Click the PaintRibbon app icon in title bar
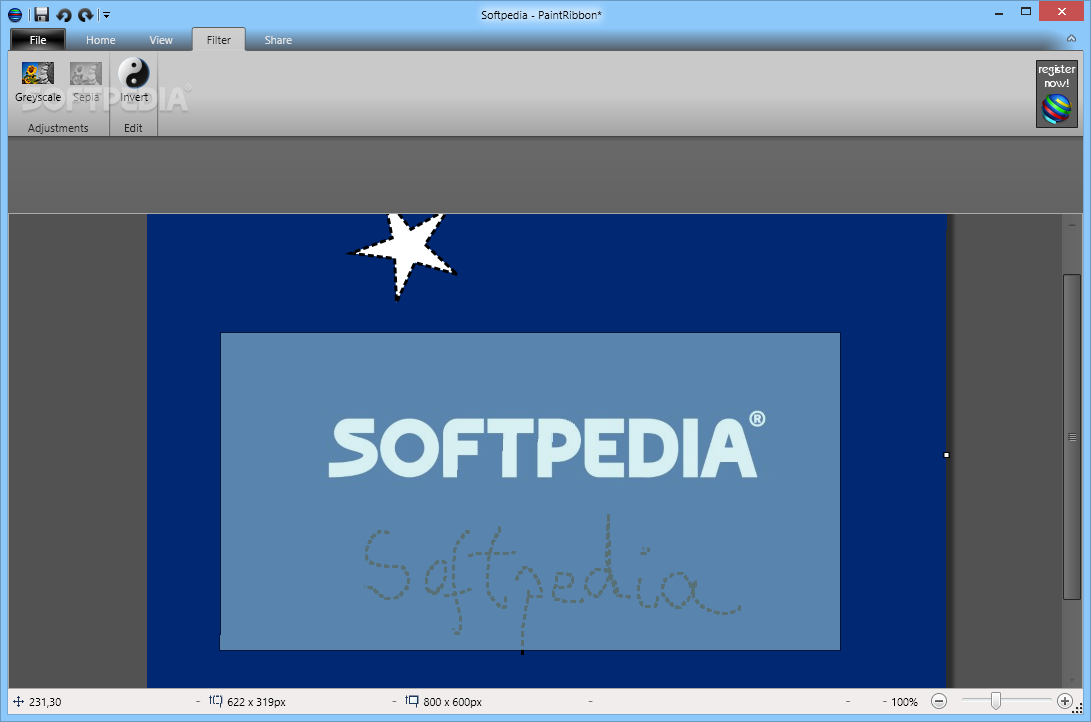 15,14
